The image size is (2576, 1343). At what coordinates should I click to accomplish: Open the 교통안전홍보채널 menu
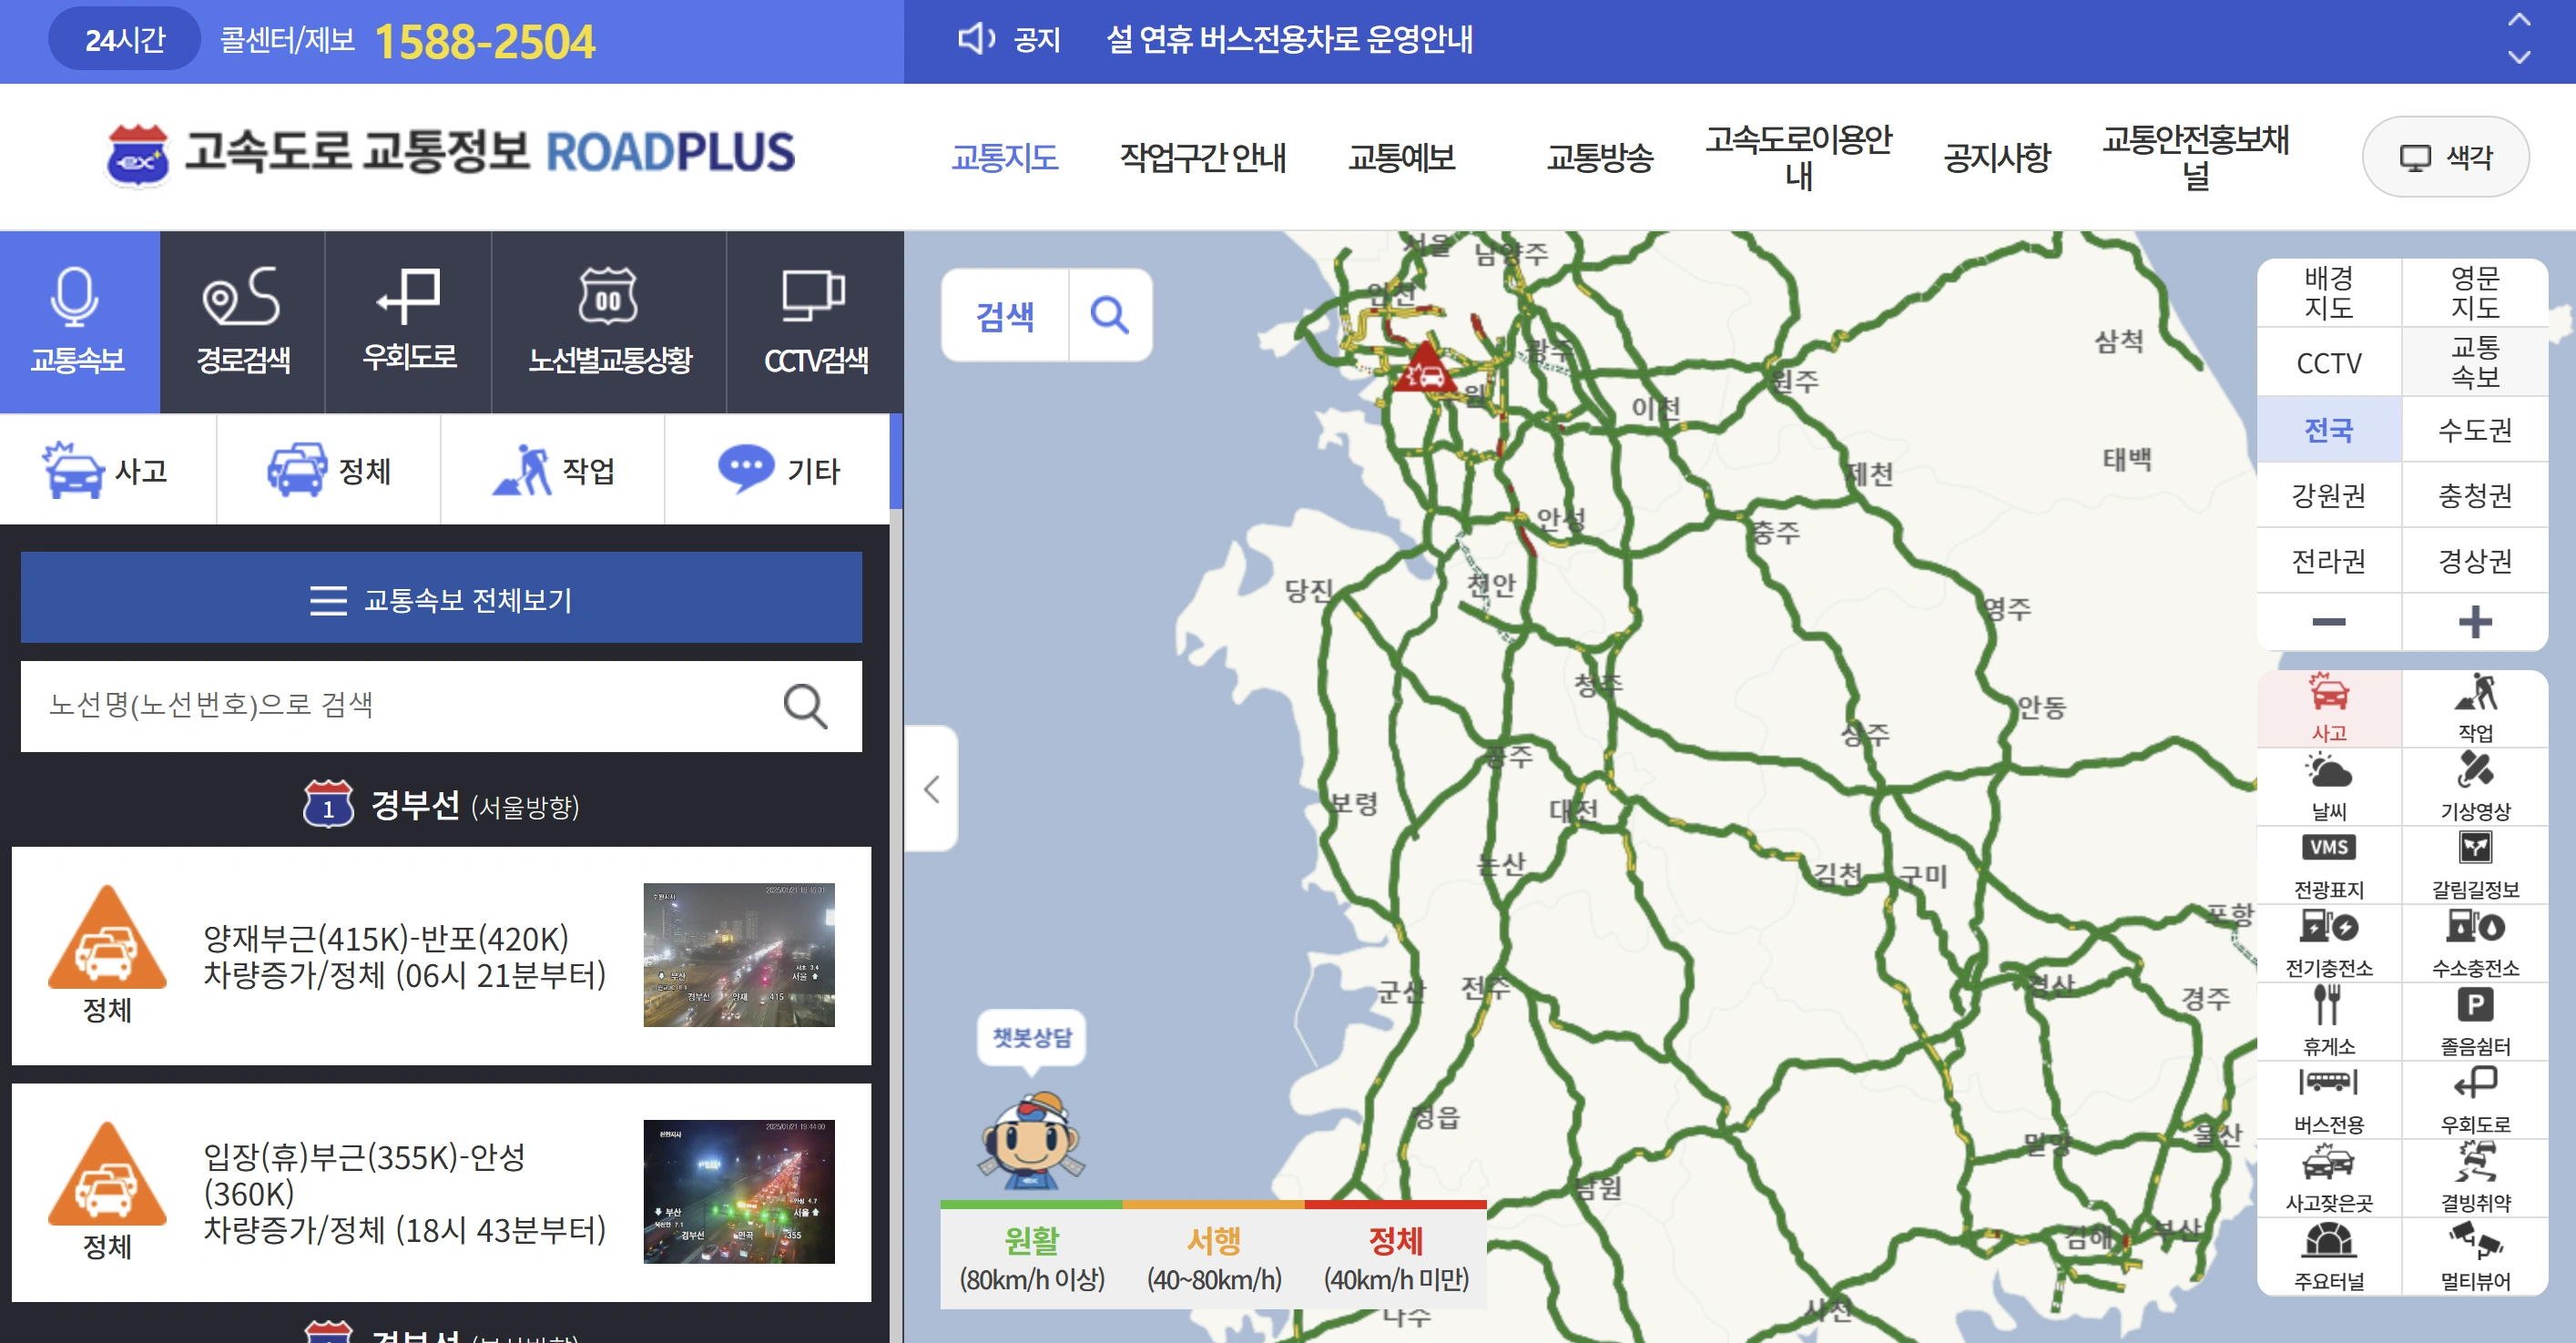coord(2195,157)
